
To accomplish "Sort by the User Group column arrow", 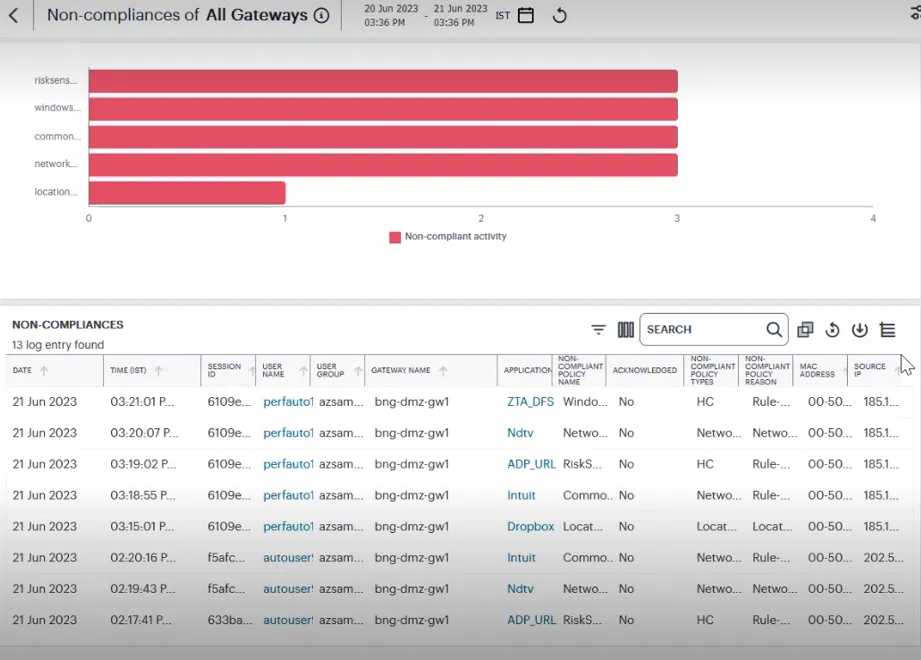I will point(358,371).
